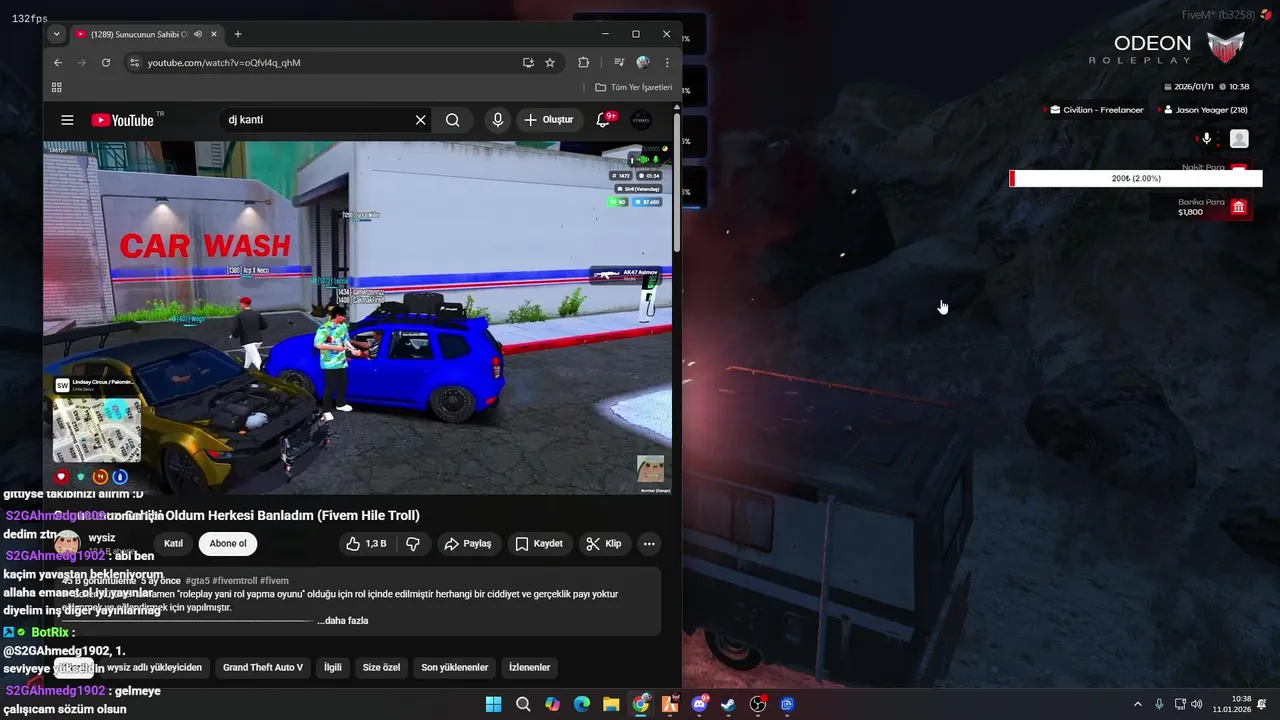The width and height of the screenshot is (1280, 720).
Task: Reload the YouTube page
Action: [106, 62]
